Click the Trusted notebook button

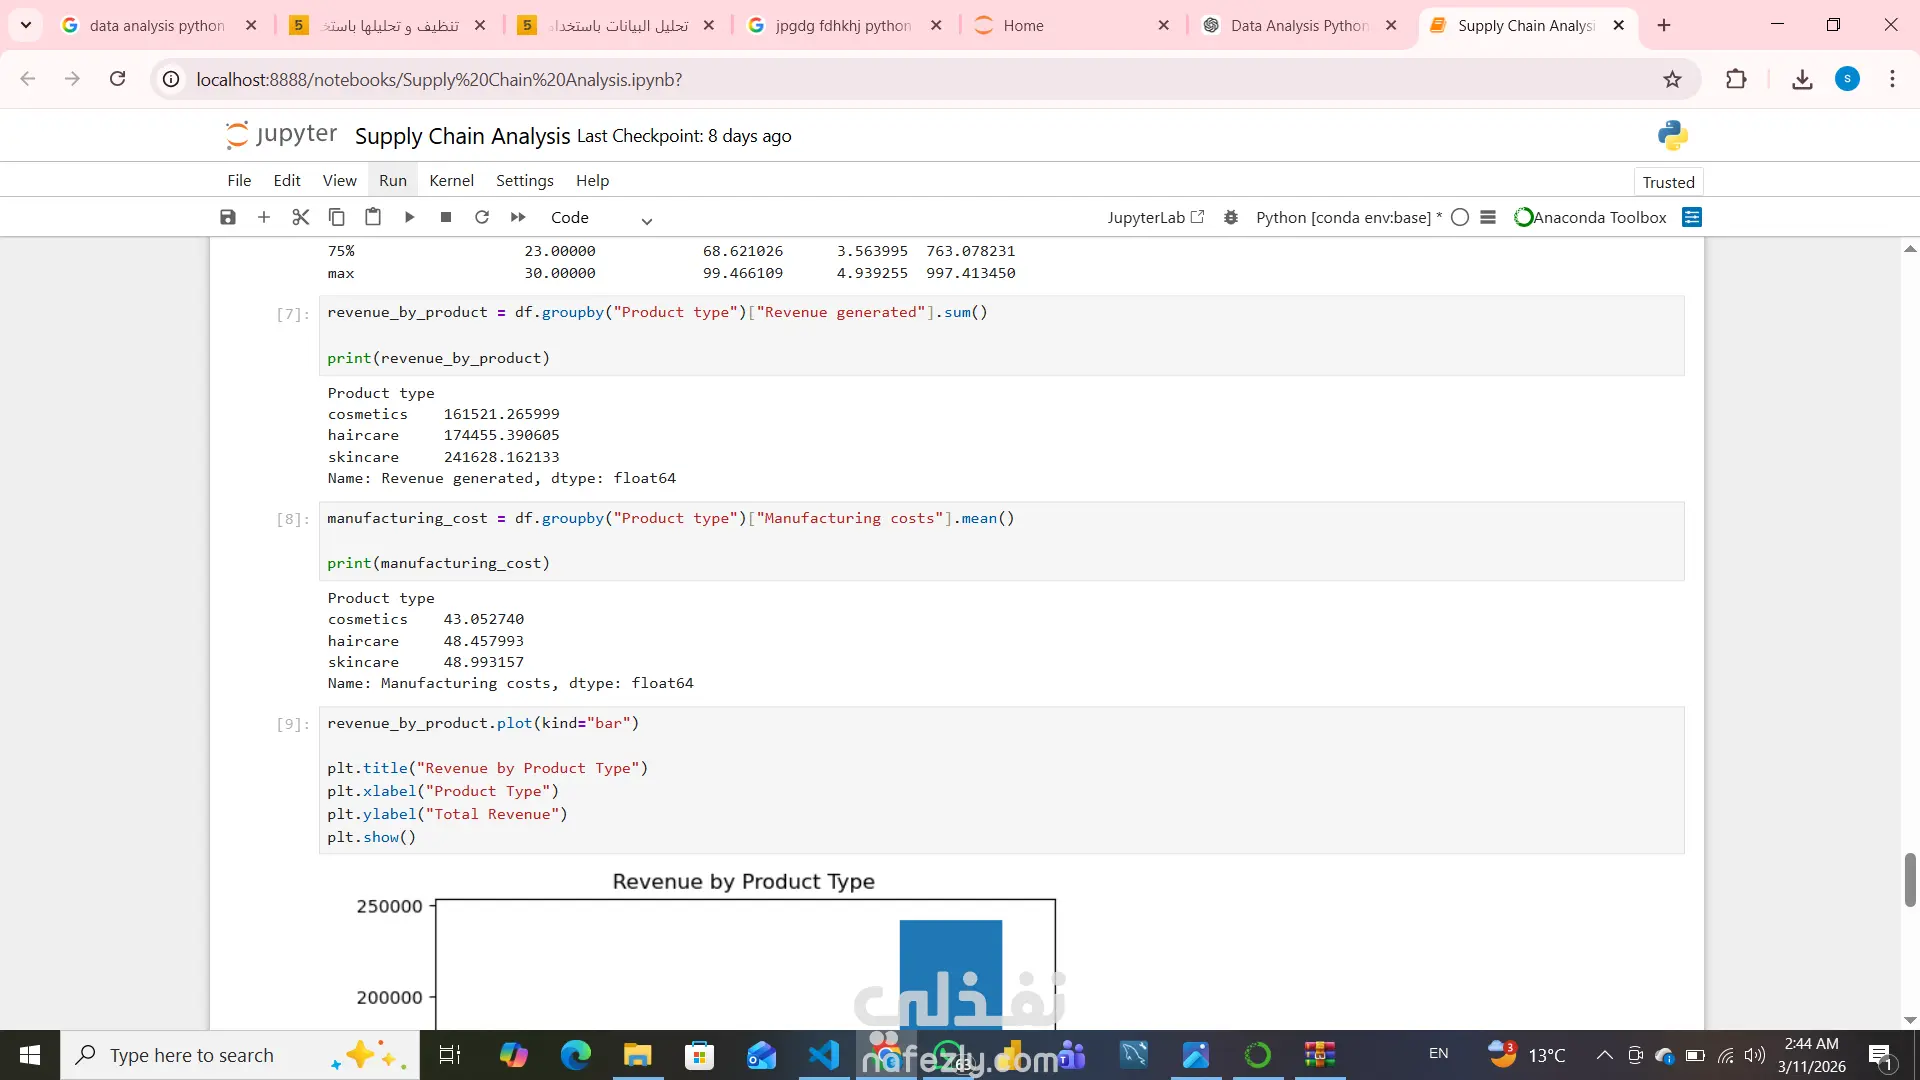point(1668,182)
